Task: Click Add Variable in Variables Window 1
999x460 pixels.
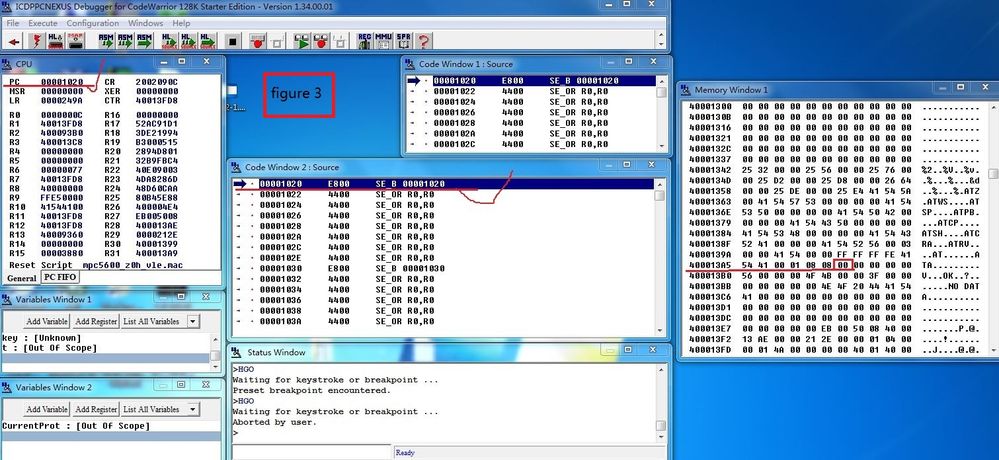Action: (47, 321)
